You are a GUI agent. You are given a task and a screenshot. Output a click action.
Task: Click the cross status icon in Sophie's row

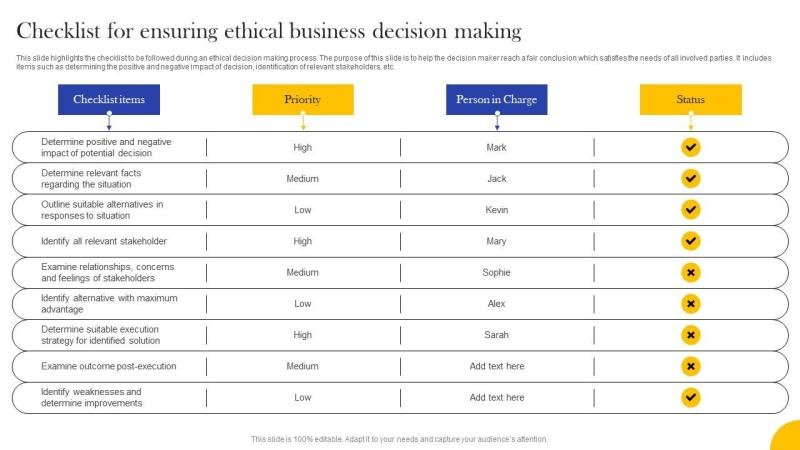(690, 272)
